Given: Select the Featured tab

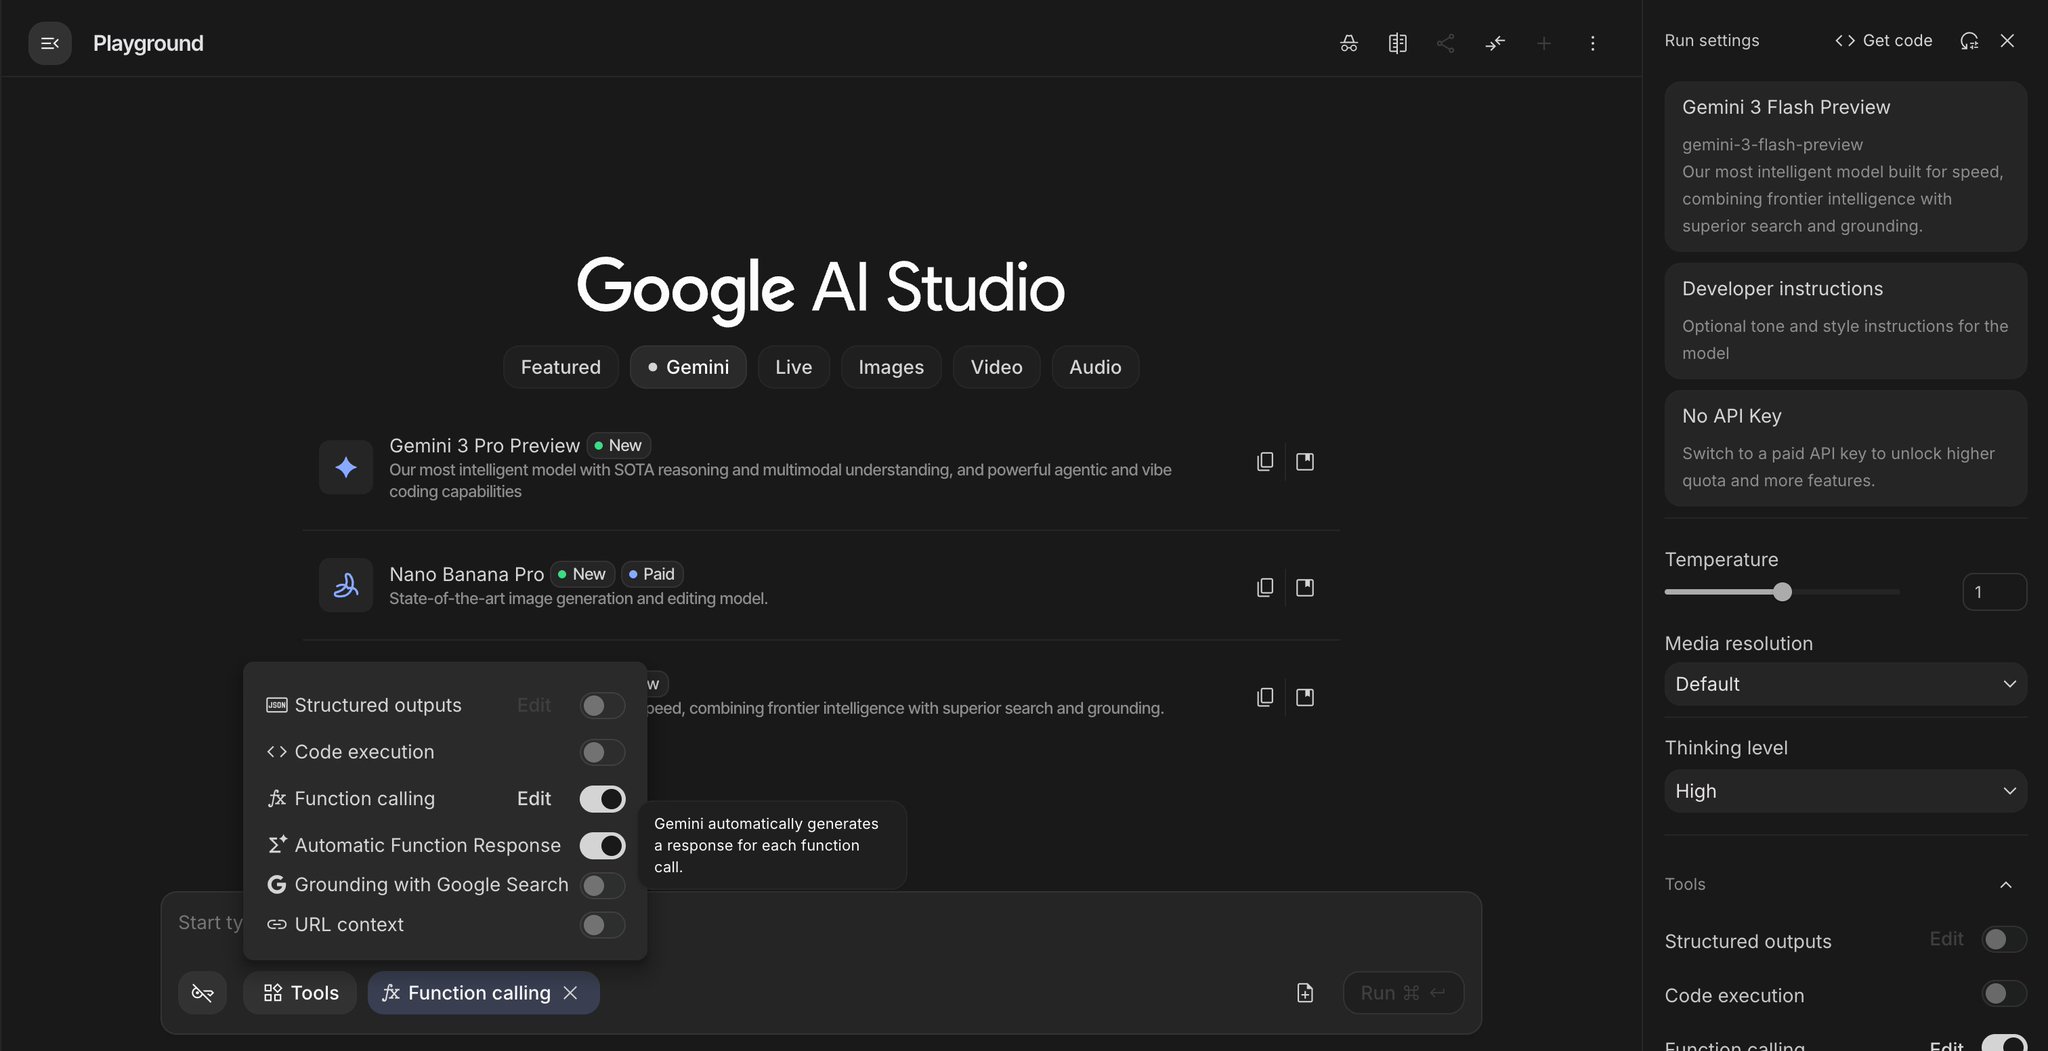Looking at the screenshot, I should tap(561, 367).
